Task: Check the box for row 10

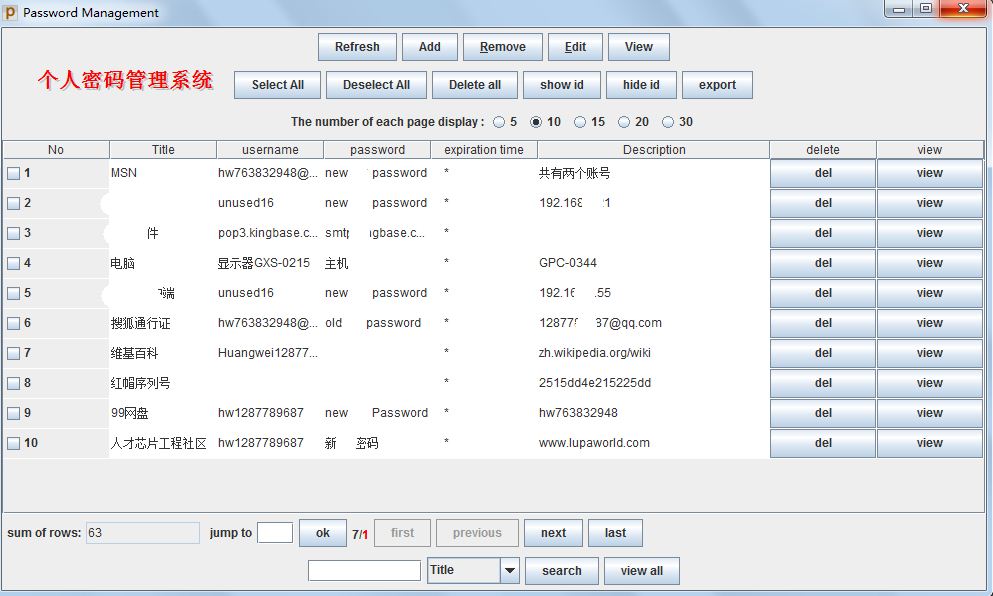Action: click(x=13, y=443)
